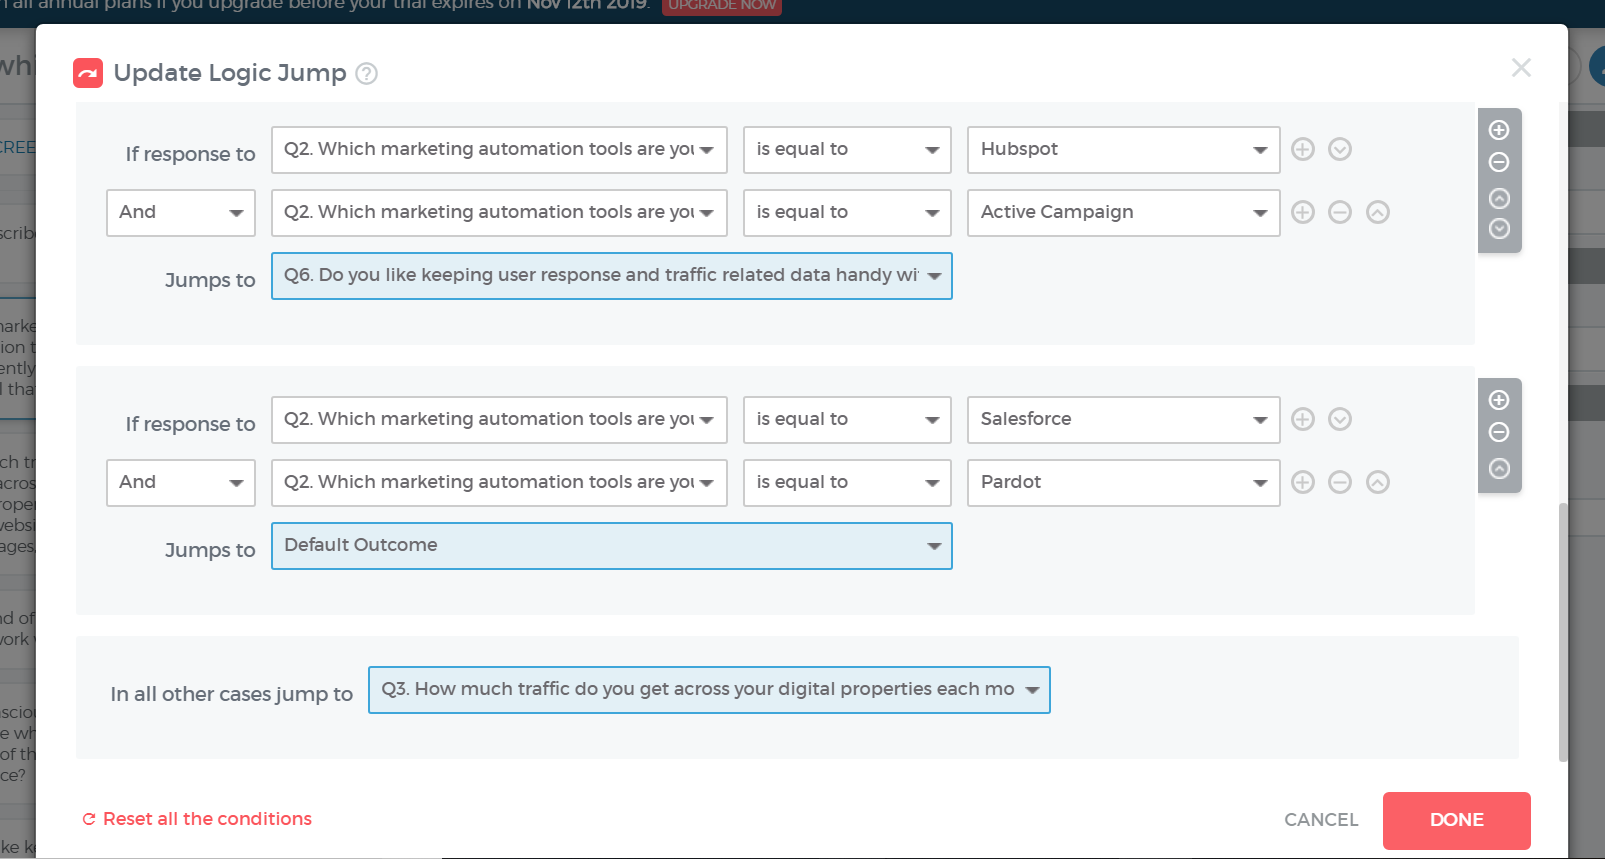Click the red Logic Jump icon in header

pos(88,73)
